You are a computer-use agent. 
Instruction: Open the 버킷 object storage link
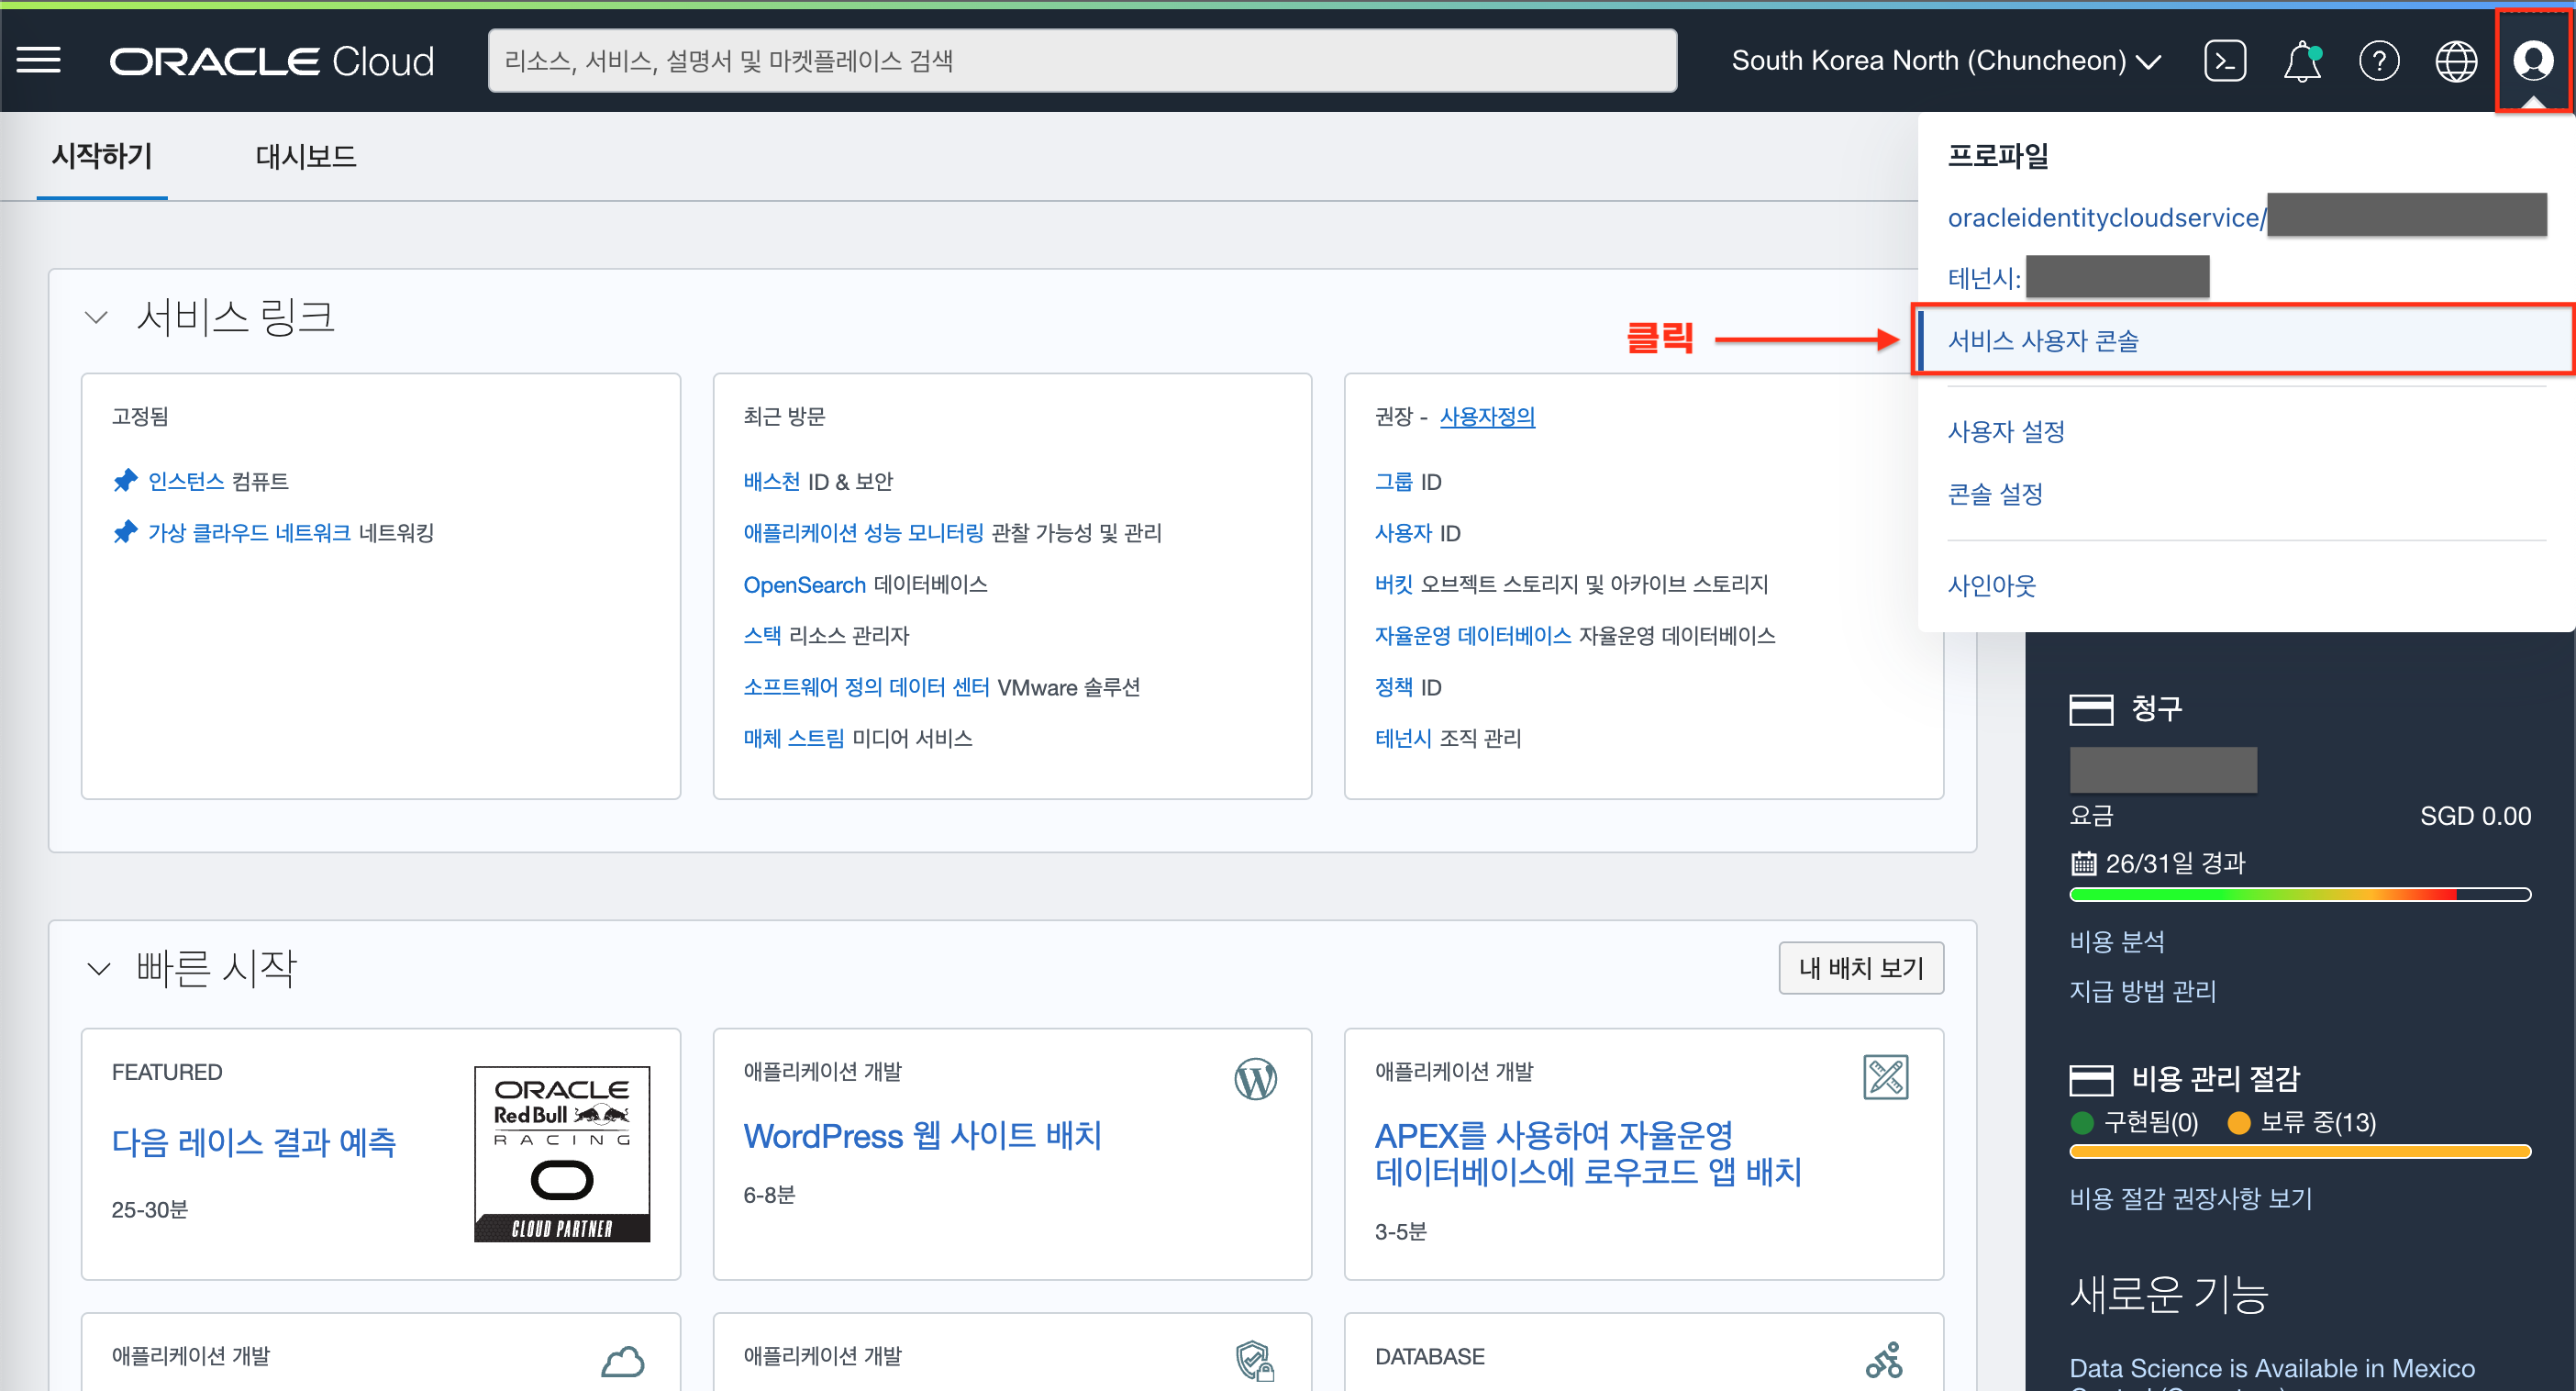coord(1394,584)
